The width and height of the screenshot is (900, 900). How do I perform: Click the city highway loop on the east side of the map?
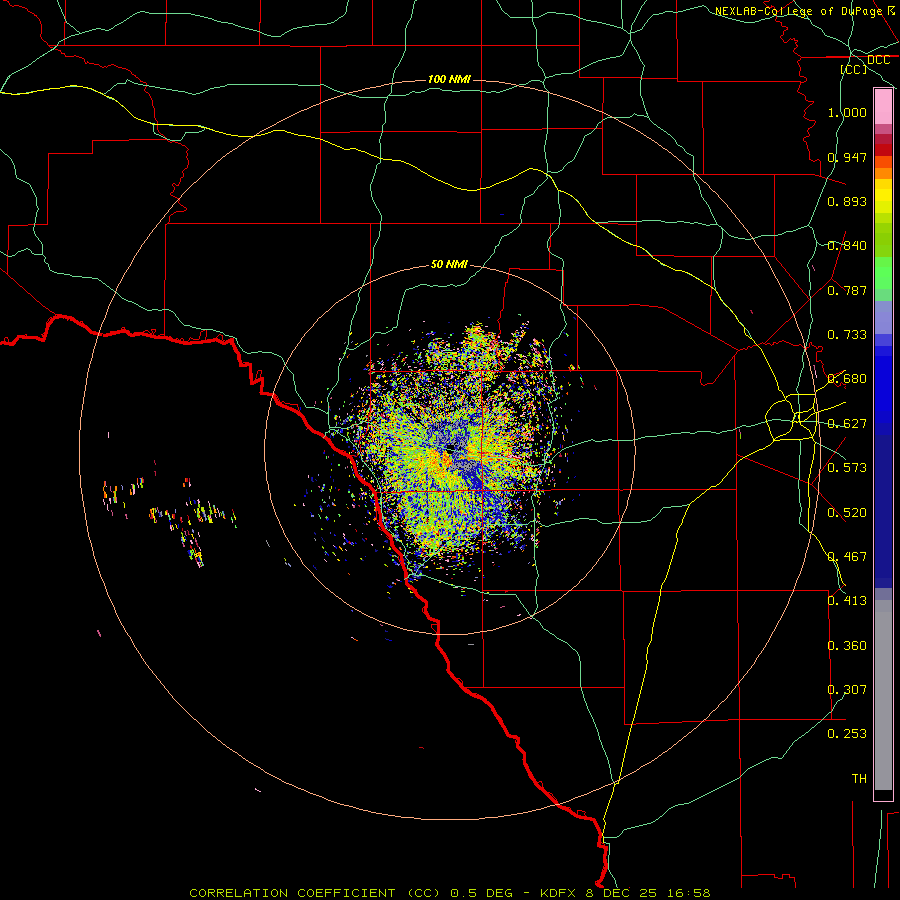[792, 416]
